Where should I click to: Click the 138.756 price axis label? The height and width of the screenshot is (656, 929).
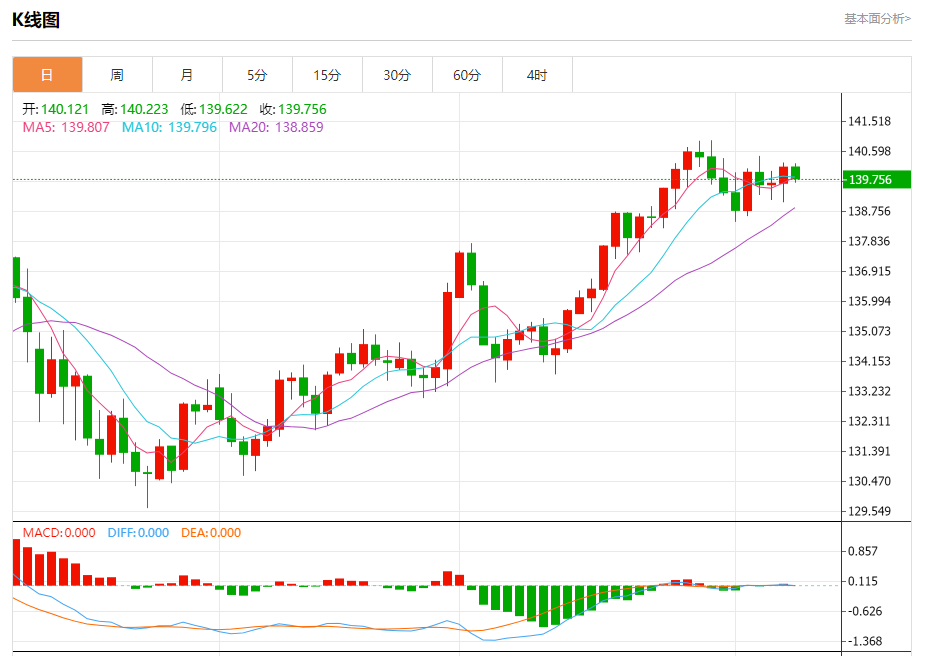tap(869, 212)
